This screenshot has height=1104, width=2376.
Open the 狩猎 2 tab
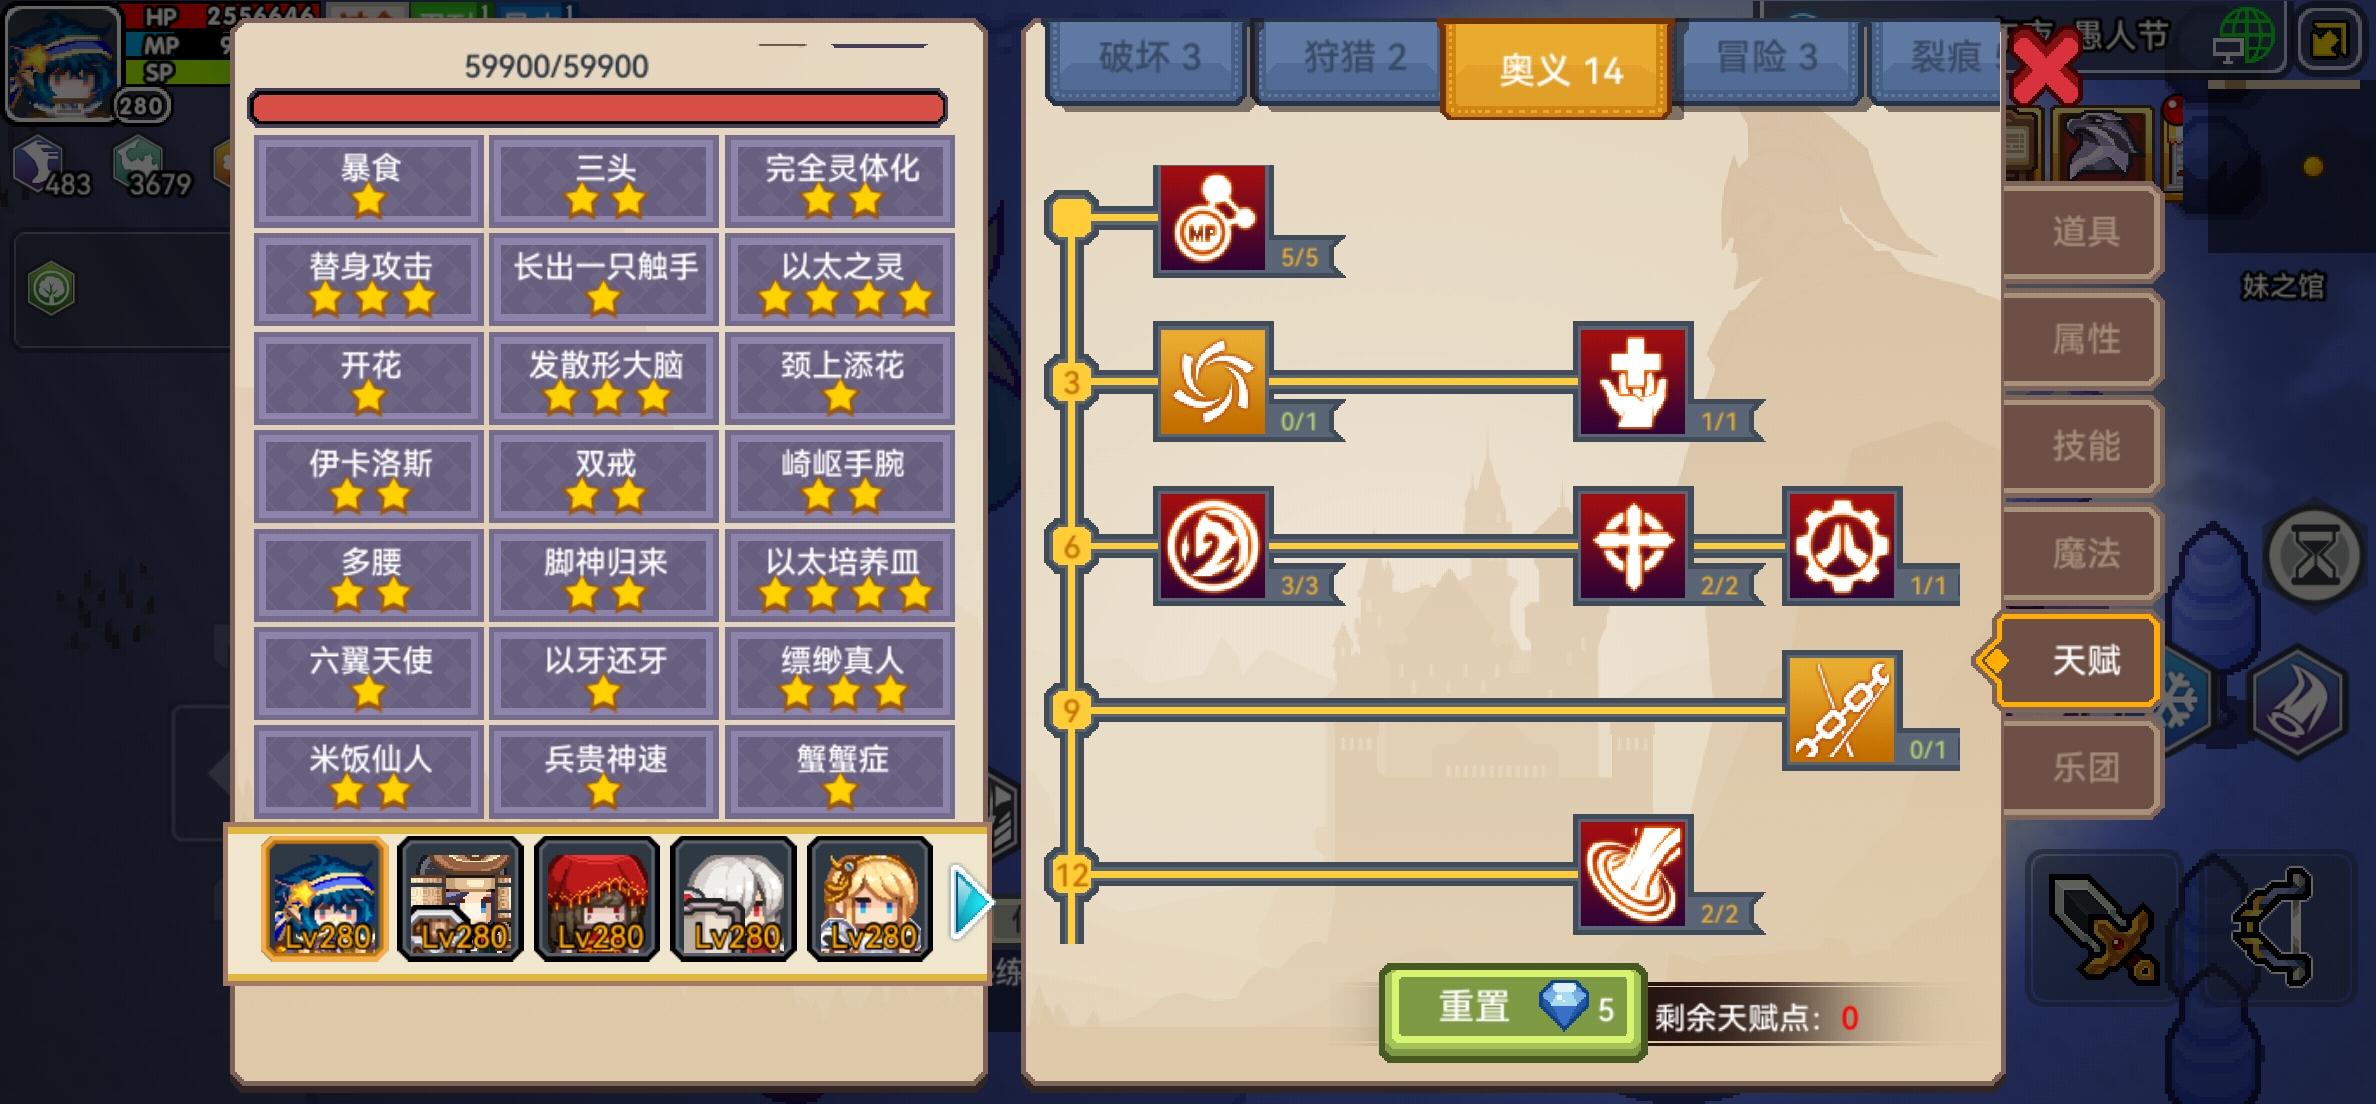point(1354,58)
